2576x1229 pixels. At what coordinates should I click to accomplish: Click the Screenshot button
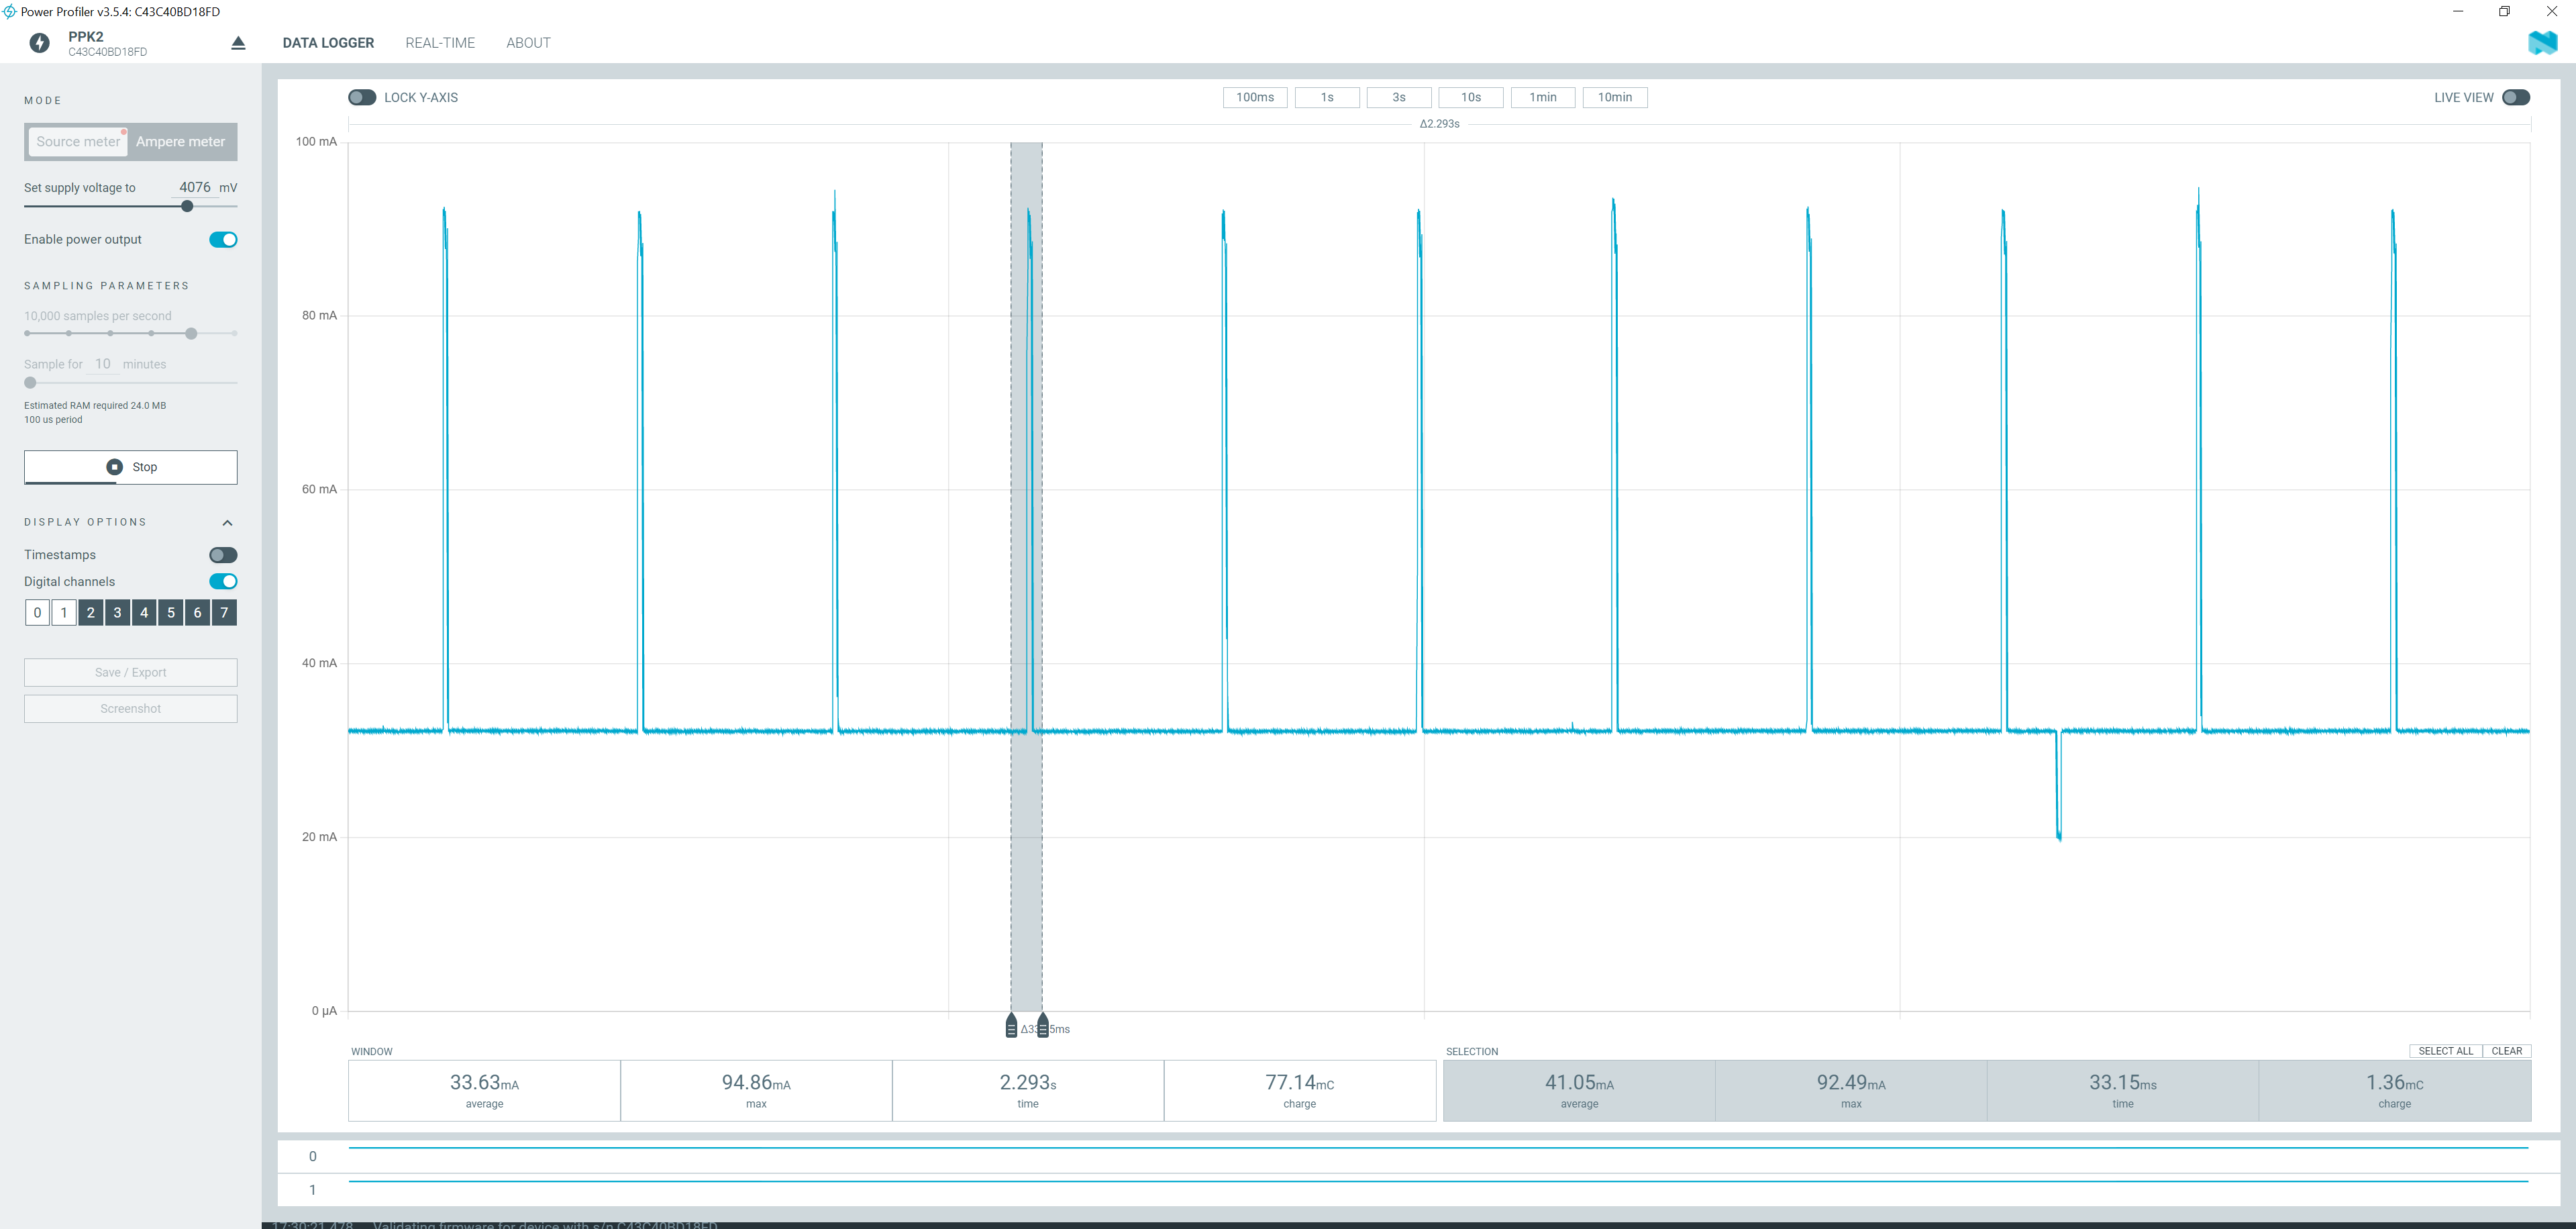[131, 709]
